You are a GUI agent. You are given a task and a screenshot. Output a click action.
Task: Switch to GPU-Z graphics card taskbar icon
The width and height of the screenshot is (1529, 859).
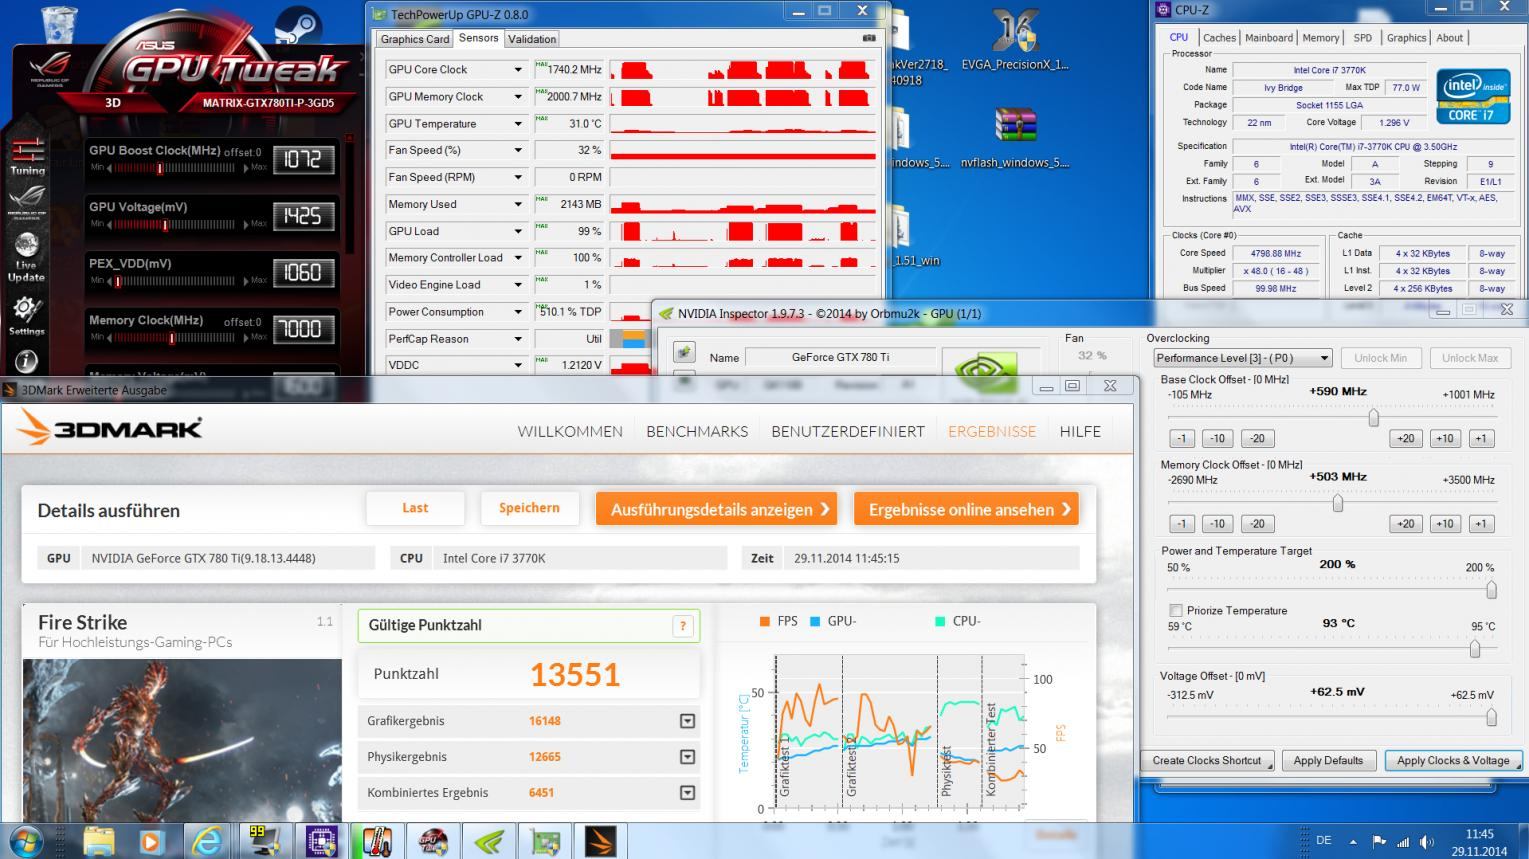point(545,841)
